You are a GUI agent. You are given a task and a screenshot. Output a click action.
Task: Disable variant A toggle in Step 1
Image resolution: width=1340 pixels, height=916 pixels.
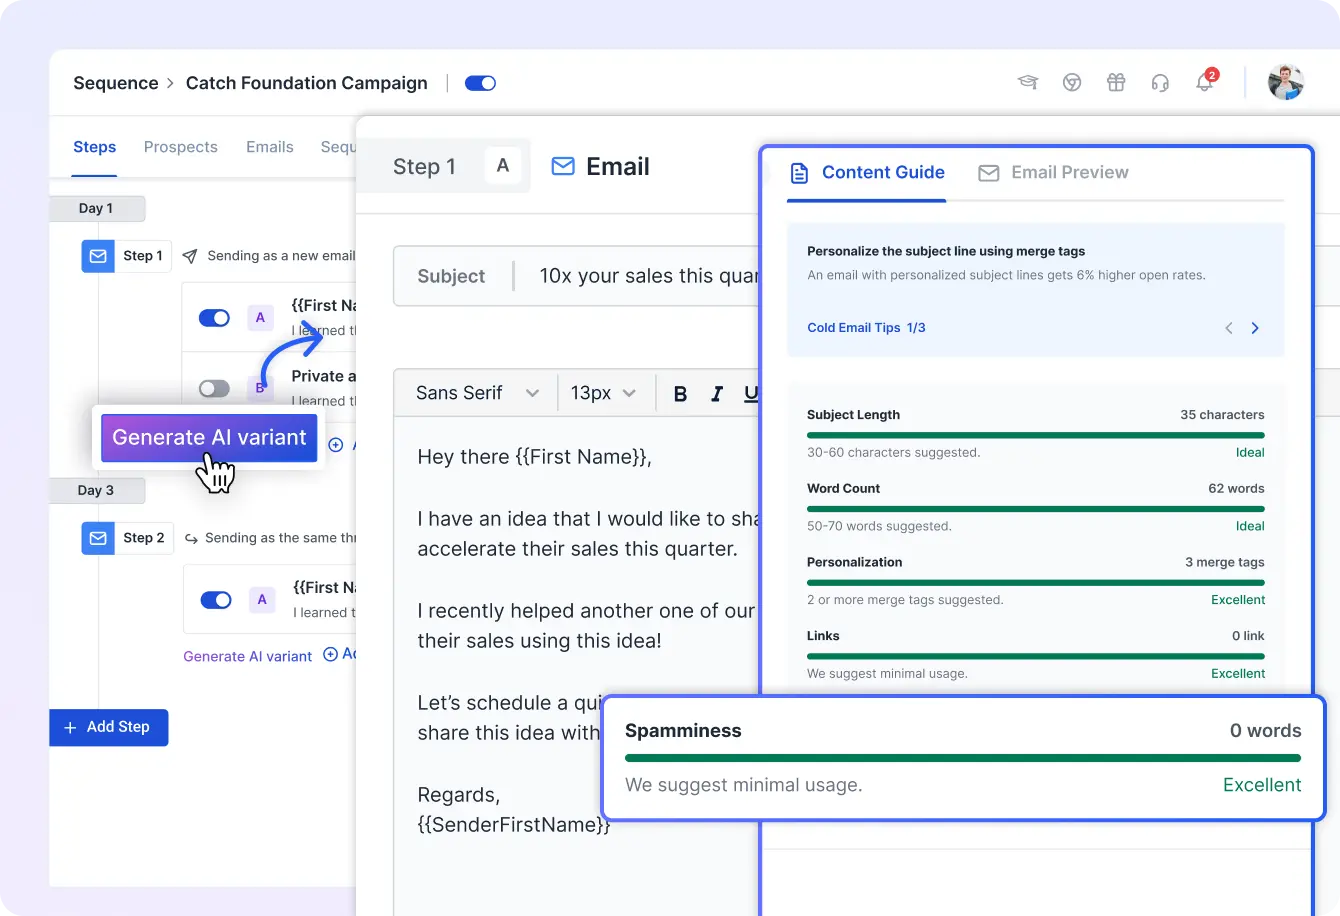point(215,318)
